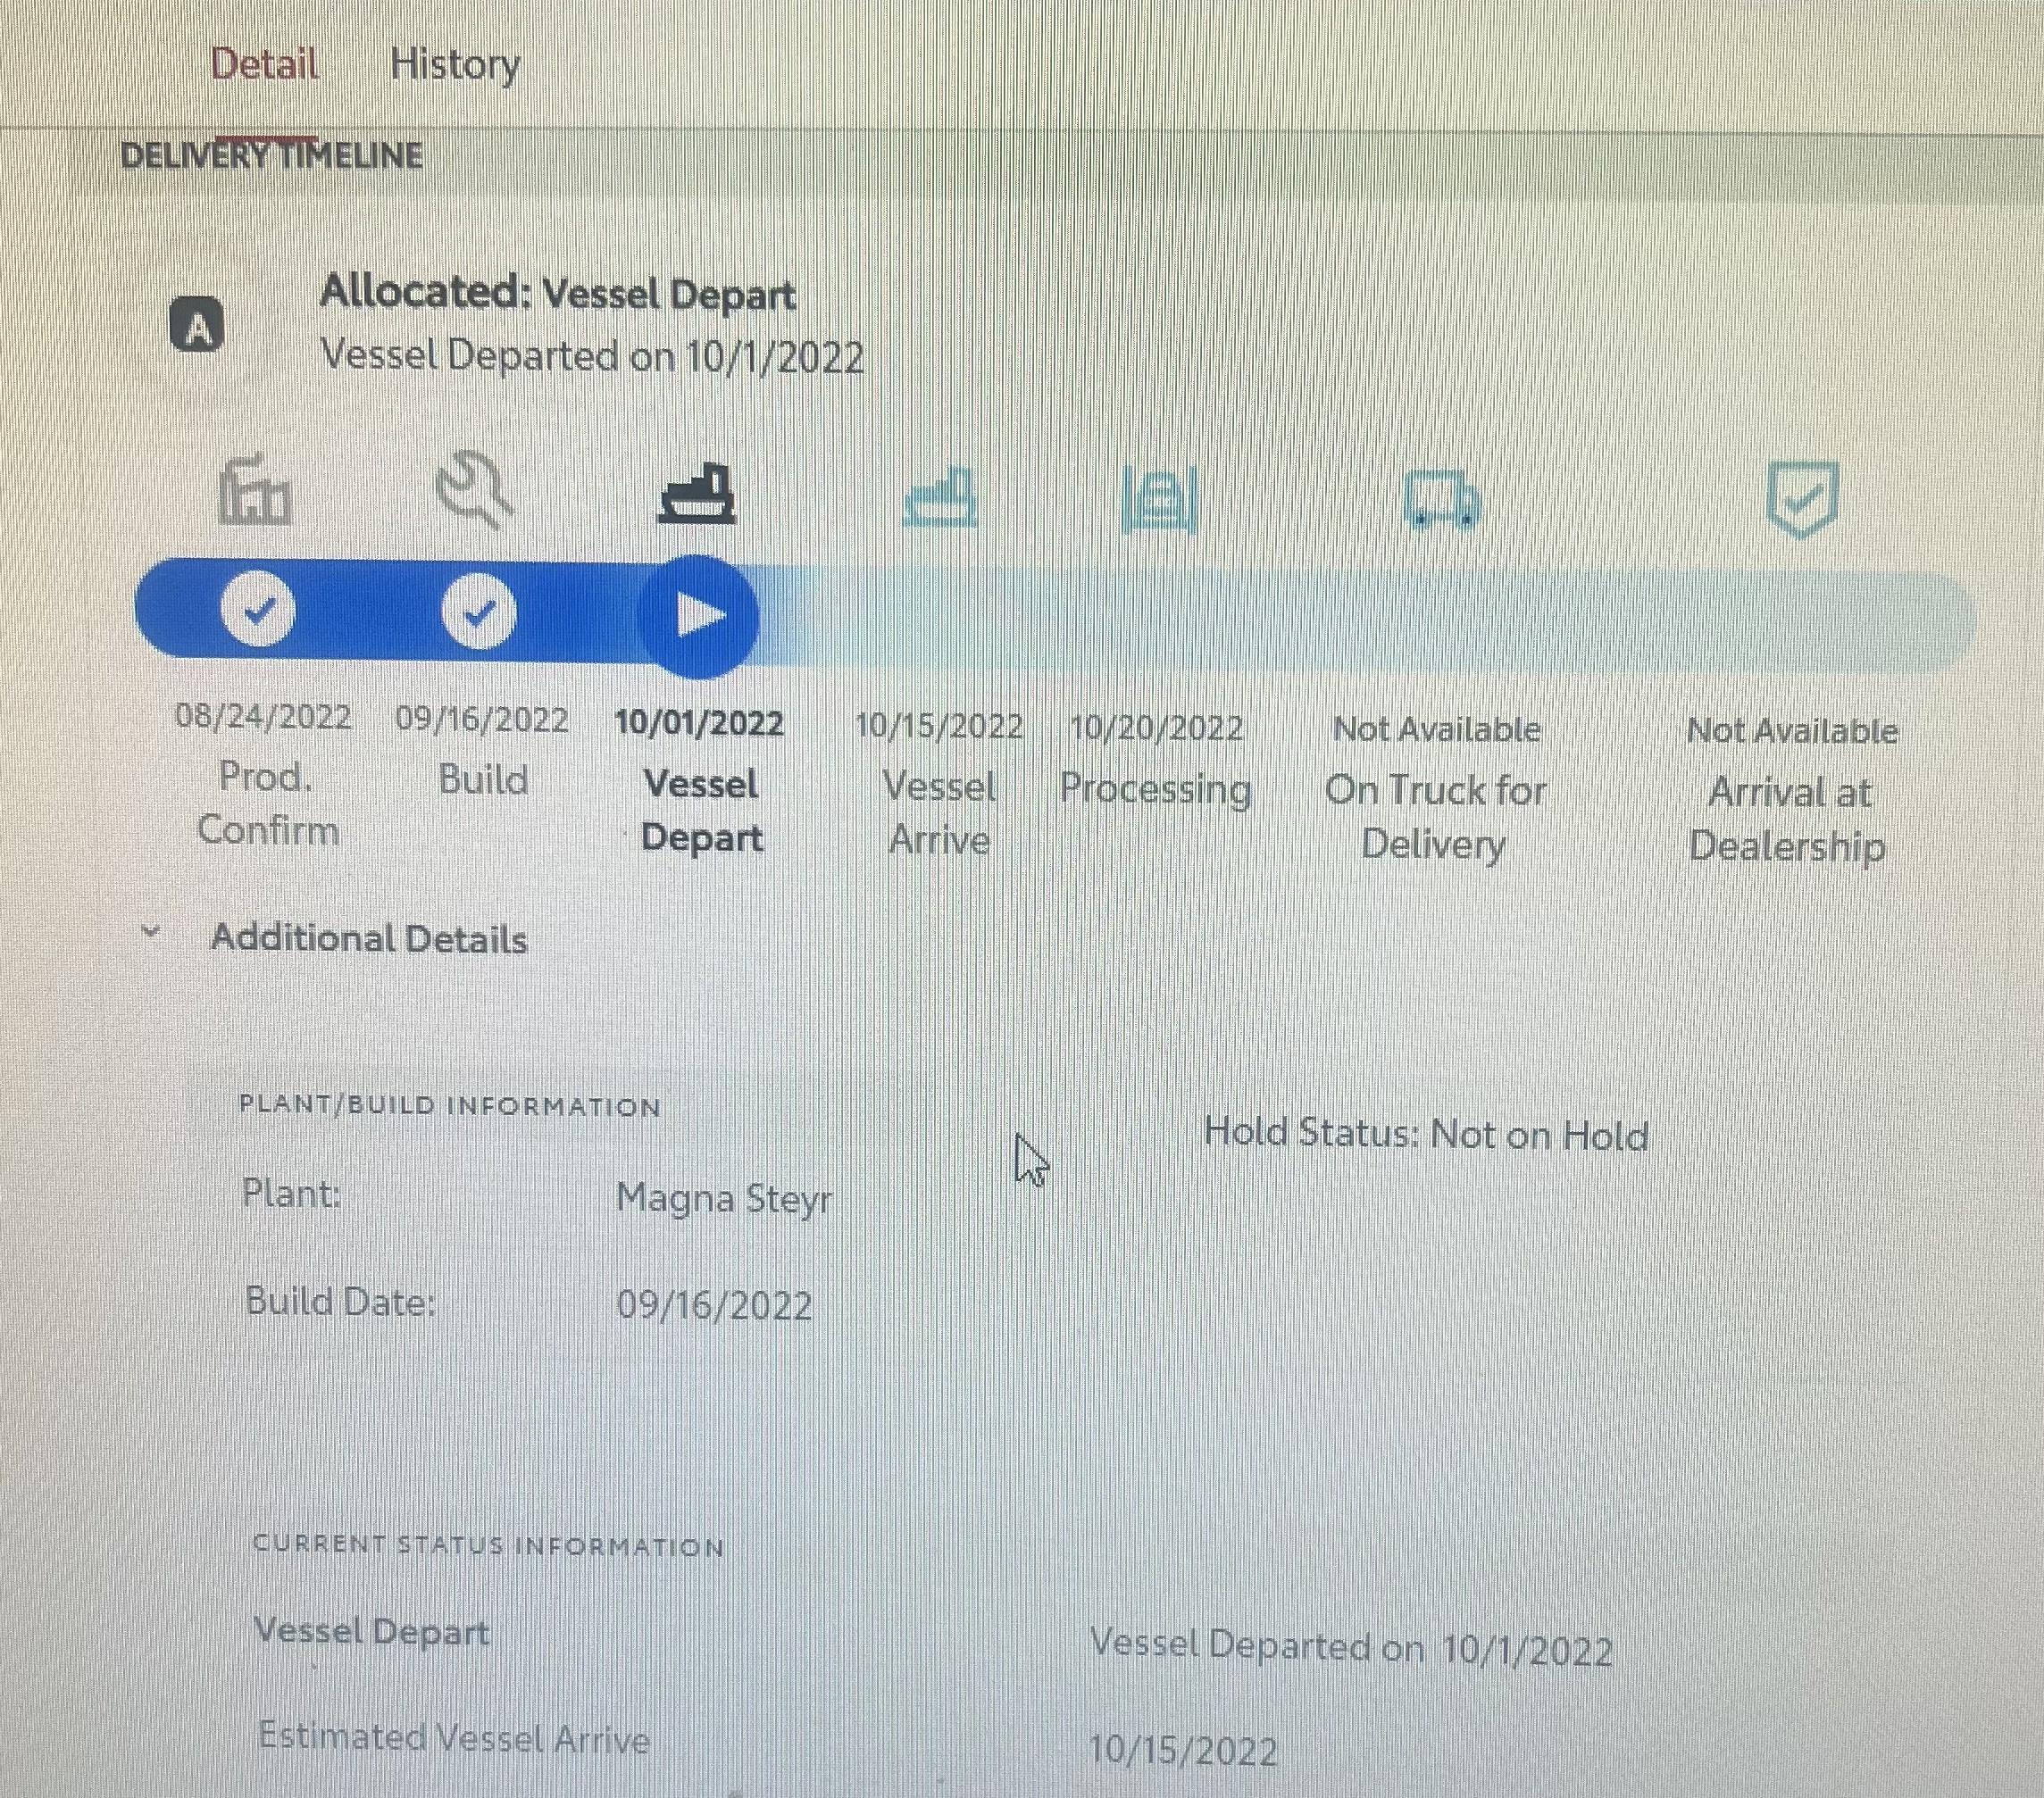Viewport: 2044px width, 1798px height.
Task: Select the Processing stage icon
Action: pos(1158,499)
